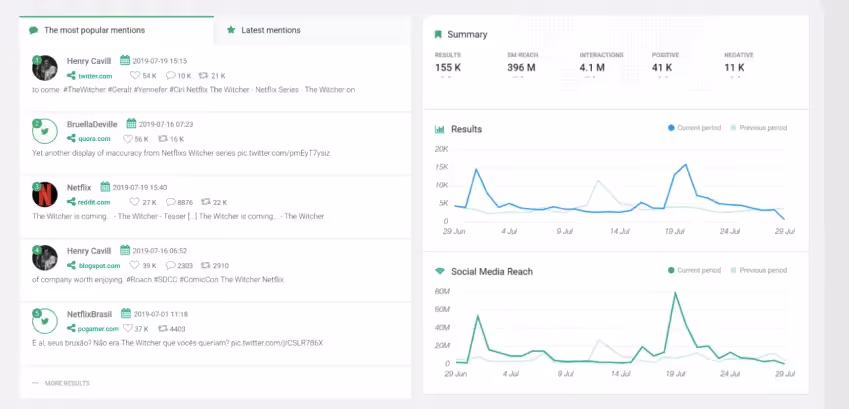Open the pogamer.com source link
This screenshot has width=849, height=409.
98,329
